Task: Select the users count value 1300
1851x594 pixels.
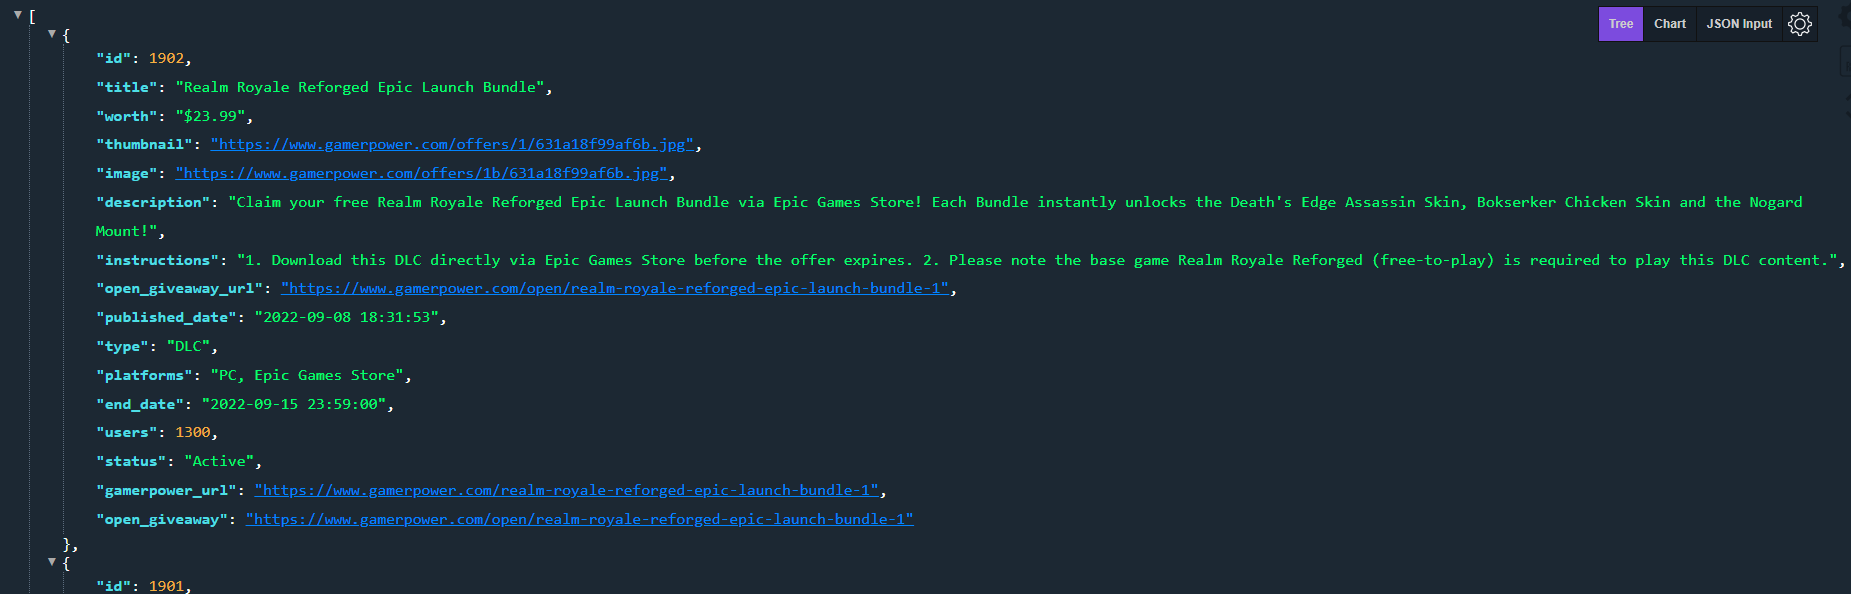Action: 193,431
